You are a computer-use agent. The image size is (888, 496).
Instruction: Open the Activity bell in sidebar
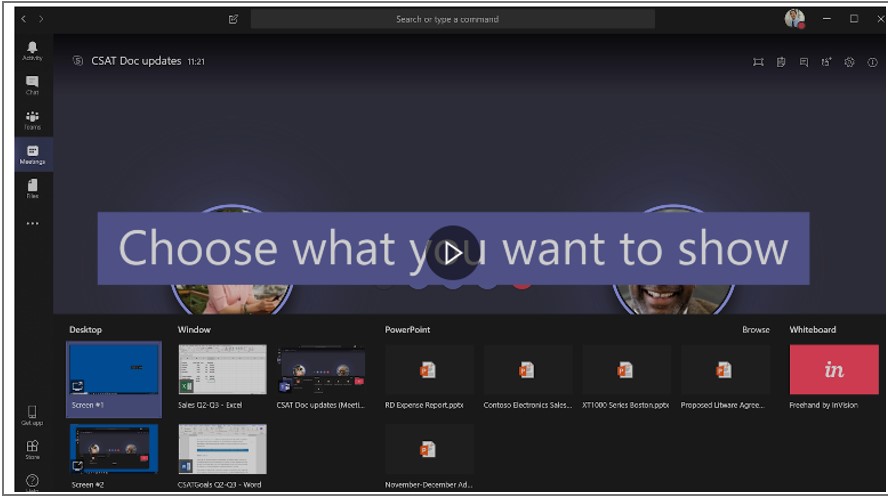click(32, 50)
